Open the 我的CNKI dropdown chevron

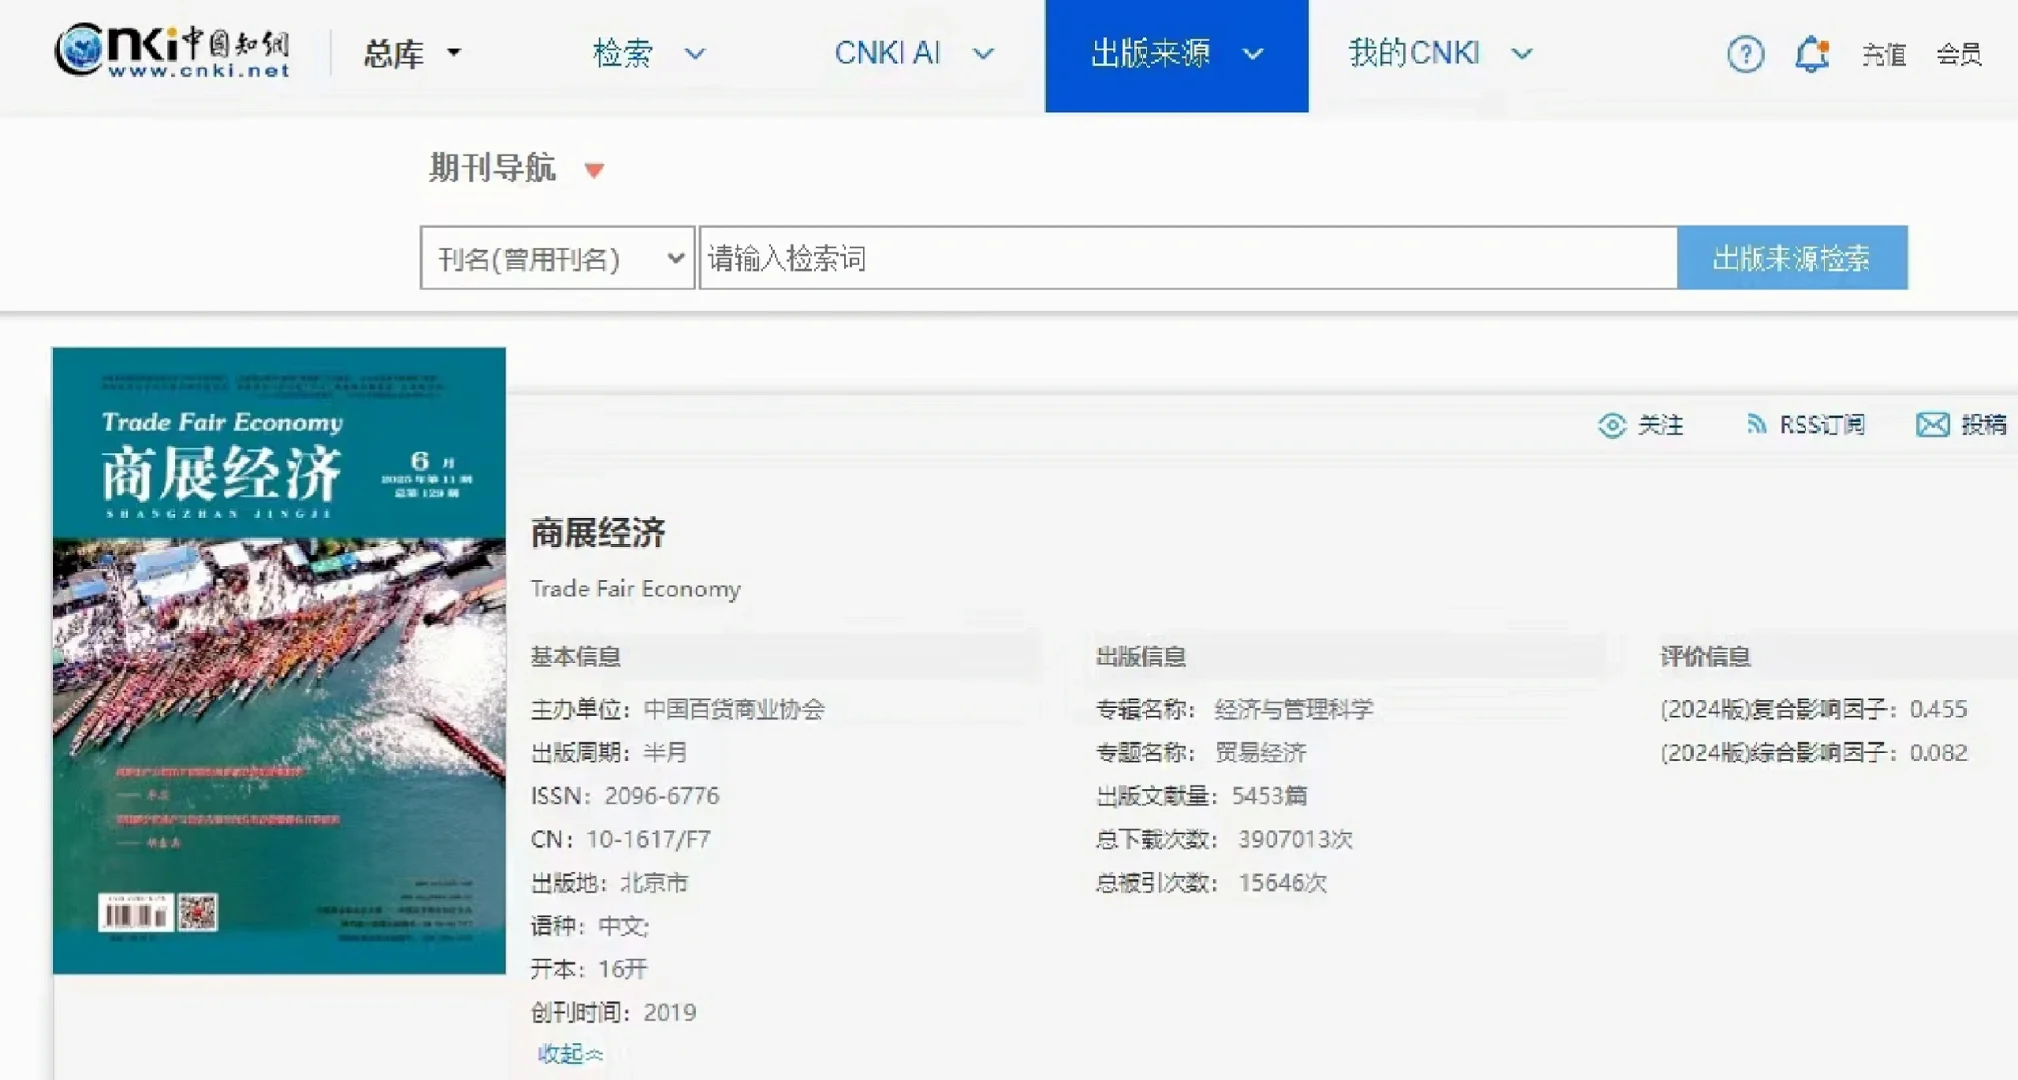(x=1521, y=54)
